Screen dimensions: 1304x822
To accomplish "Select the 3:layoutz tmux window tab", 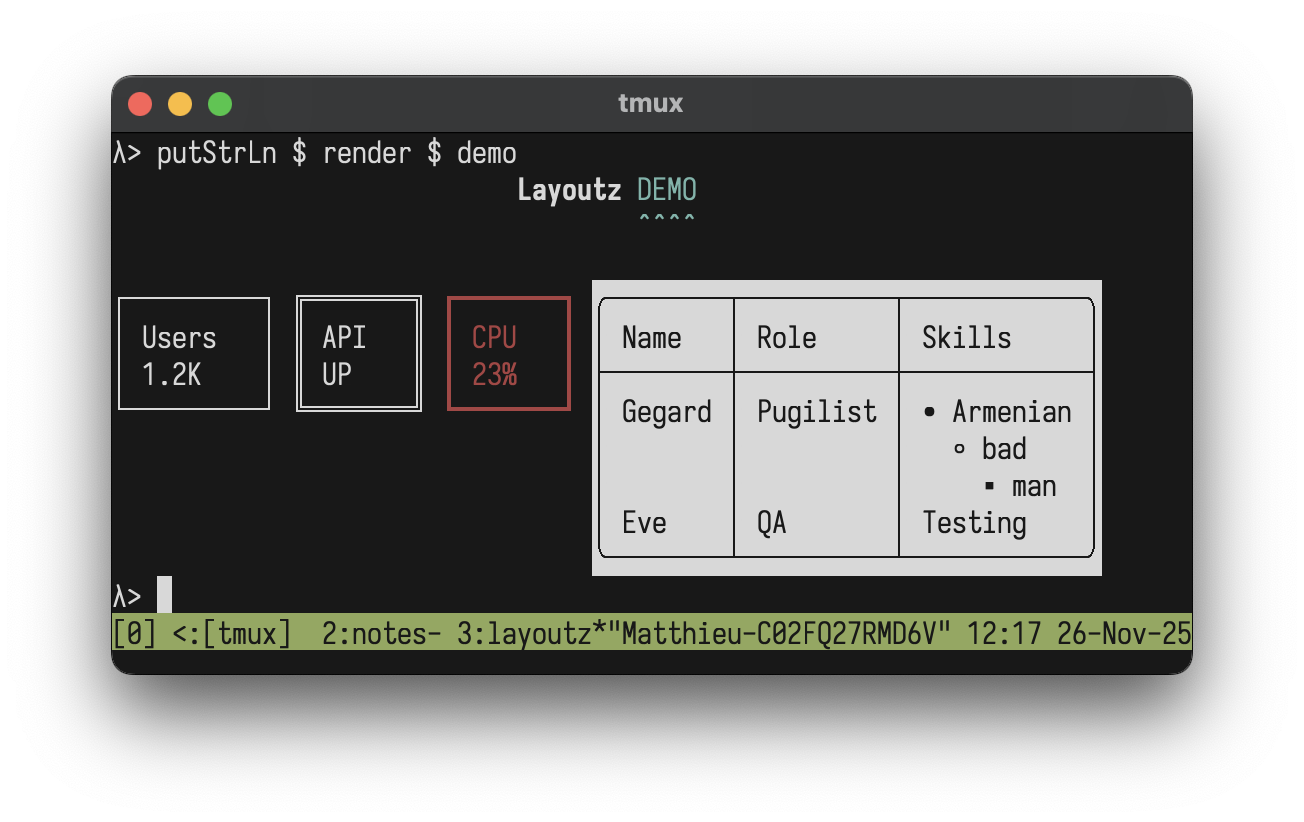I will pyautogui.click(x=530, y=633).
